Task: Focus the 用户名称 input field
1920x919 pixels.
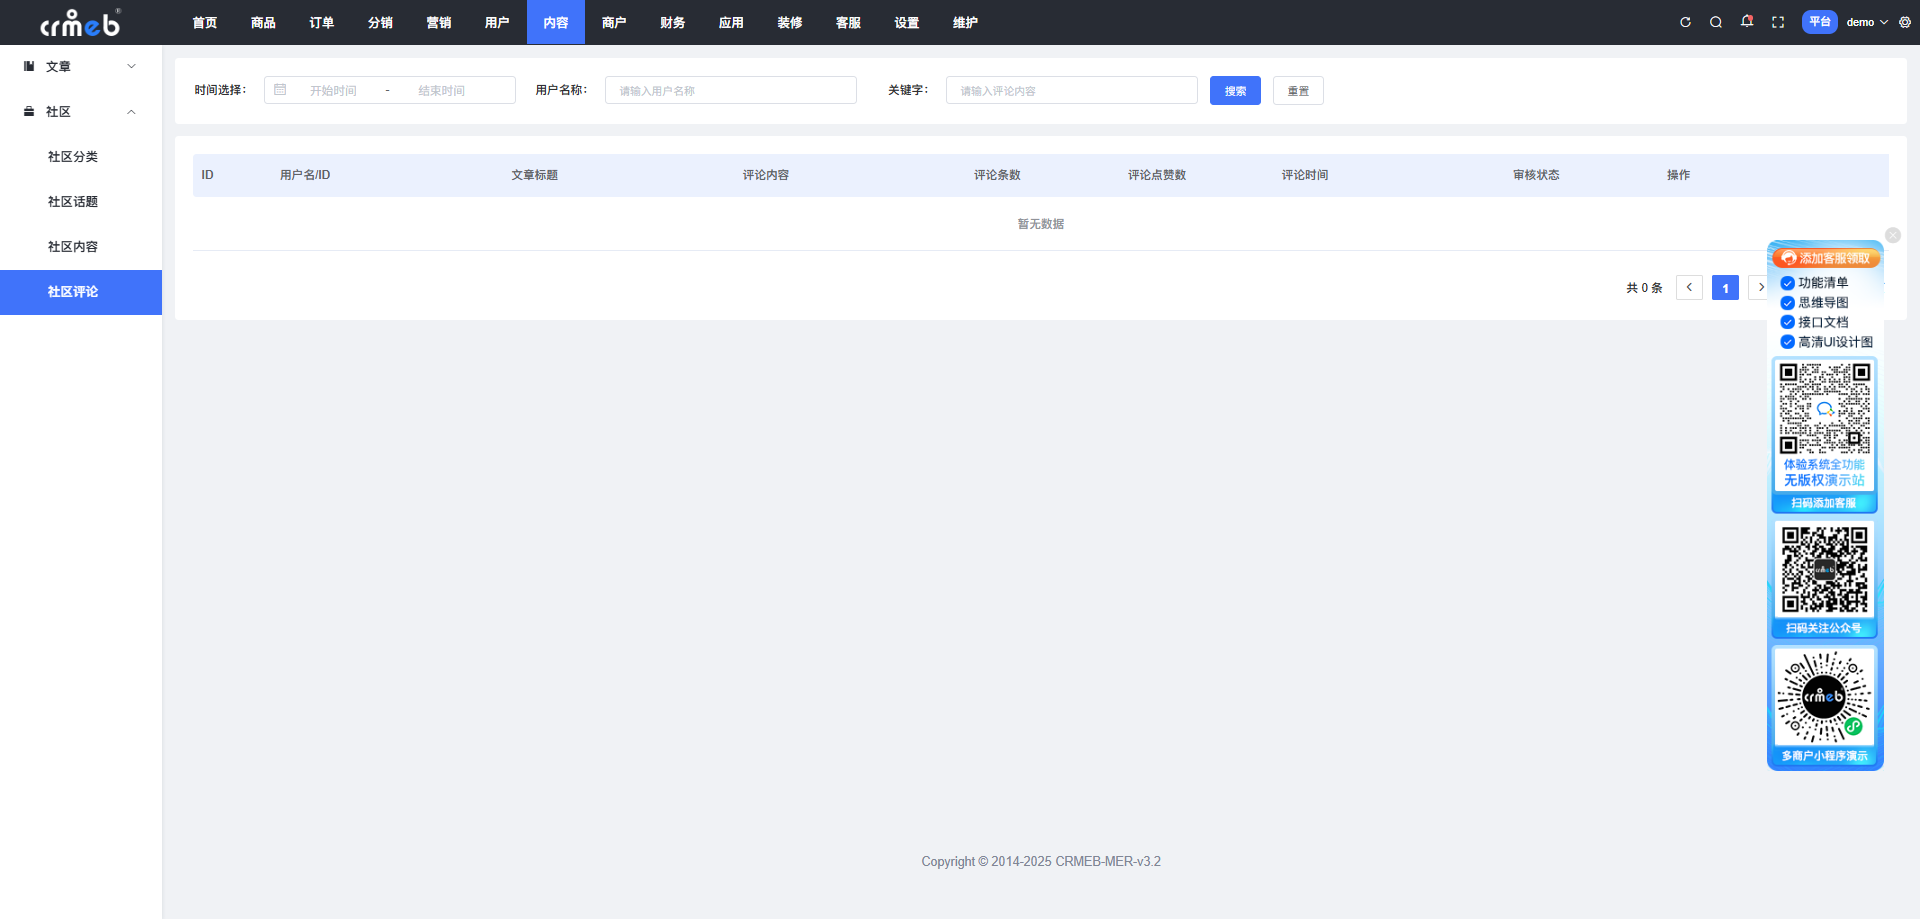Action: click(x=730, y=91)
